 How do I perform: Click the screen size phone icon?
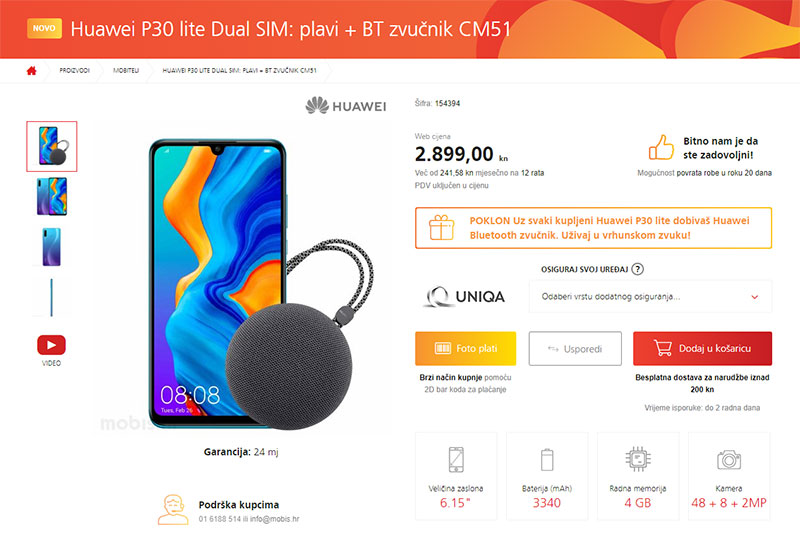[456, 460]
